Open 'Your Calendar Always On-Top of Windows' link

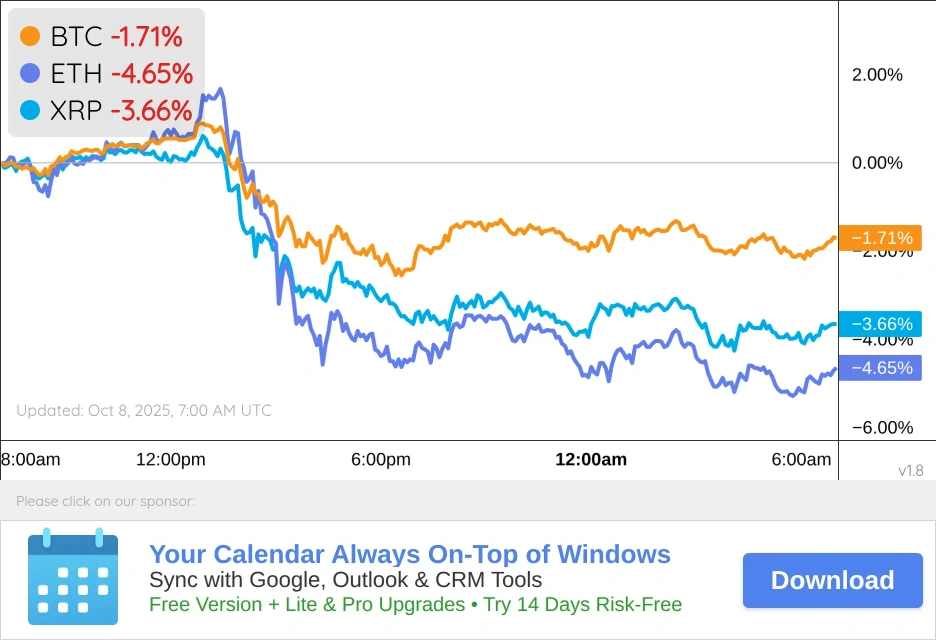(x=409, y=554)
